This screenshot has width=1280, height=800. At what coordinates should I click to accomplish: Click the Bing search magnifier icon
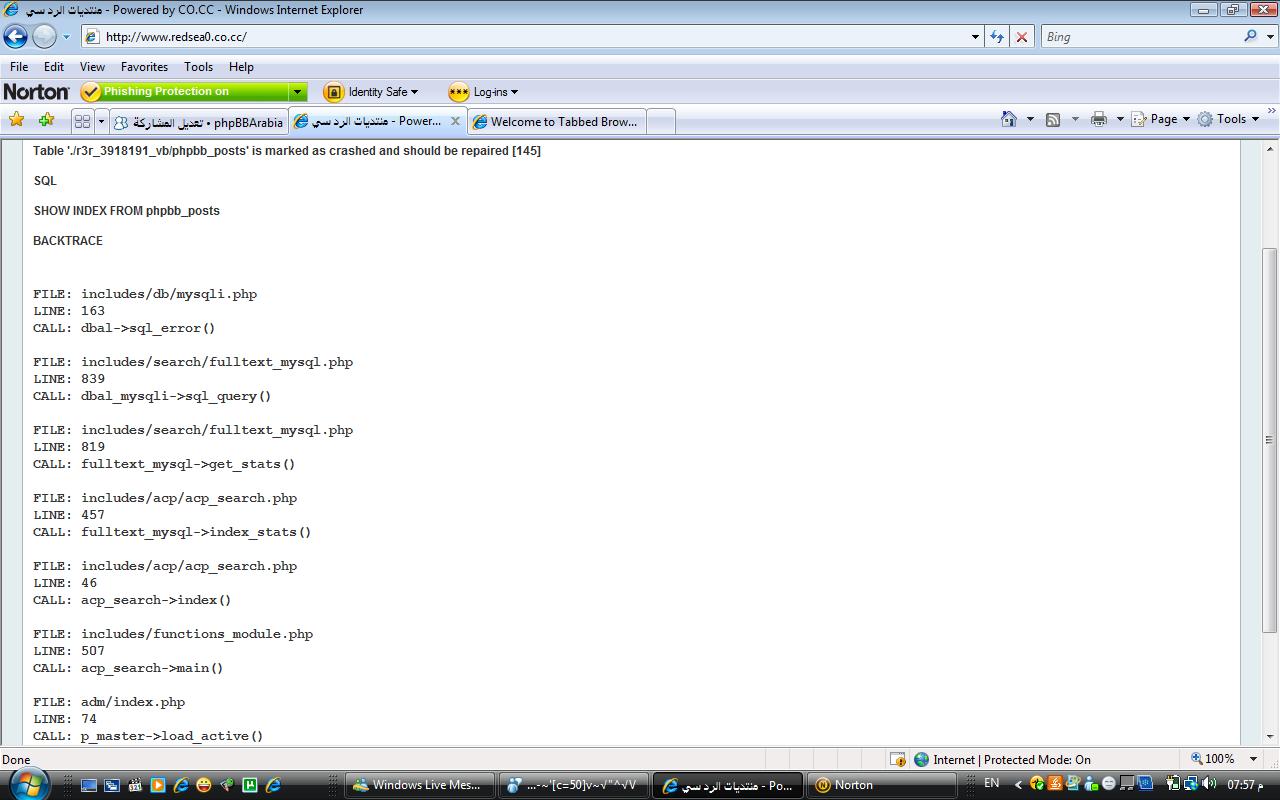click(x=1251, y=36)
